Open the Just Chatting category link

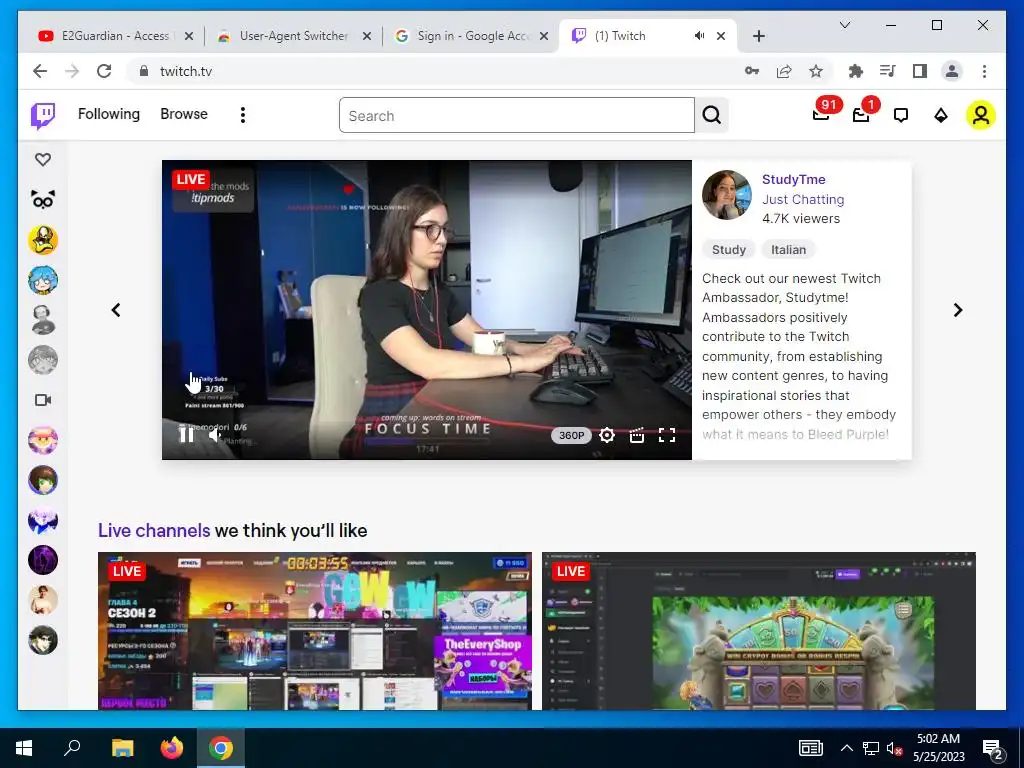803,199
